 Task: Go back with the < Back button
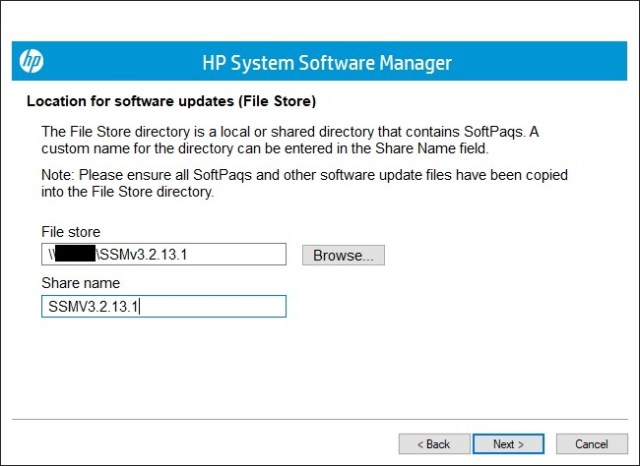[433, 443]
